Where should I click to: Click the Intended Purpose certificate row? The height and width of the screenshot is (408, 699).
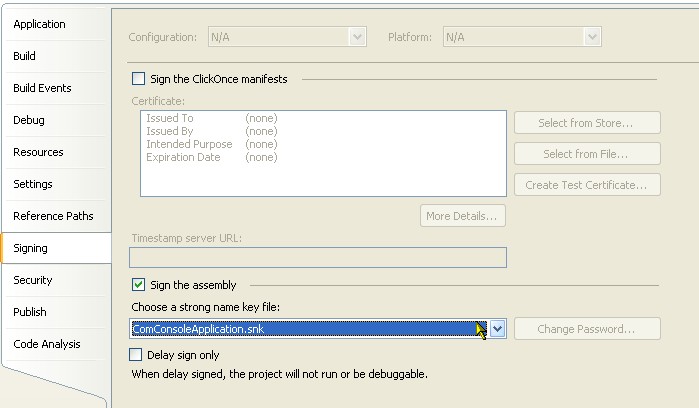click(x=212, y=144)
